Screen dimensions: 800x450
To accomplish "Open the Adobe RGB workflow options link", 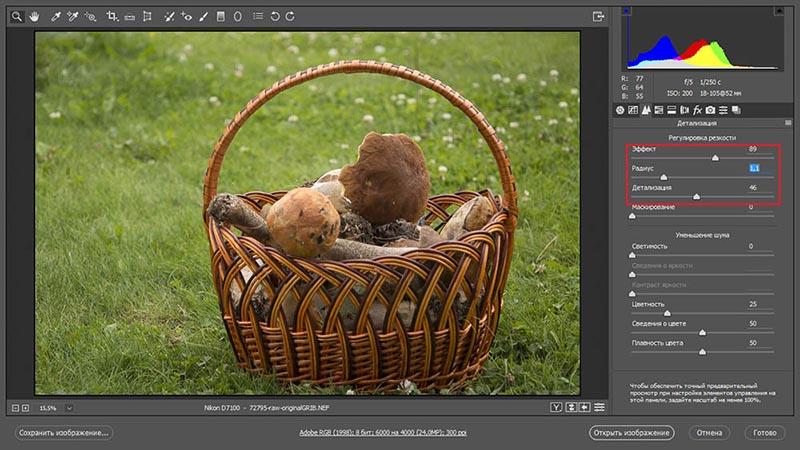I will (383, 433).
